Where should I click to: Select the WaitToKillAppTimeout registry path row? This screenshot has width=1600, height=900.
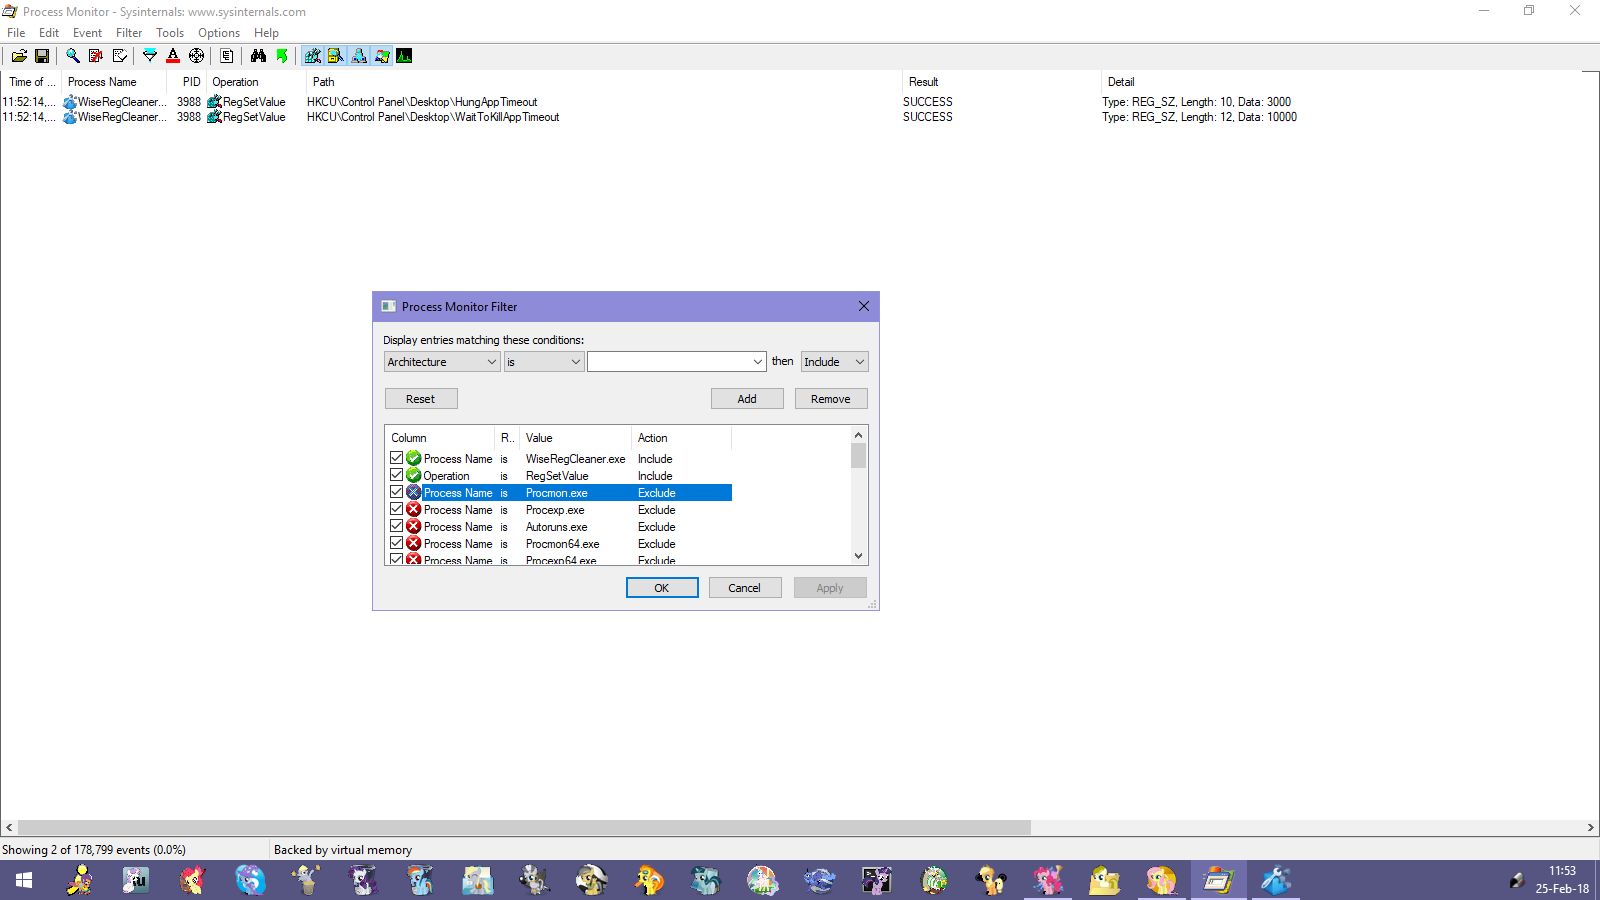click(x=433, y=117)
